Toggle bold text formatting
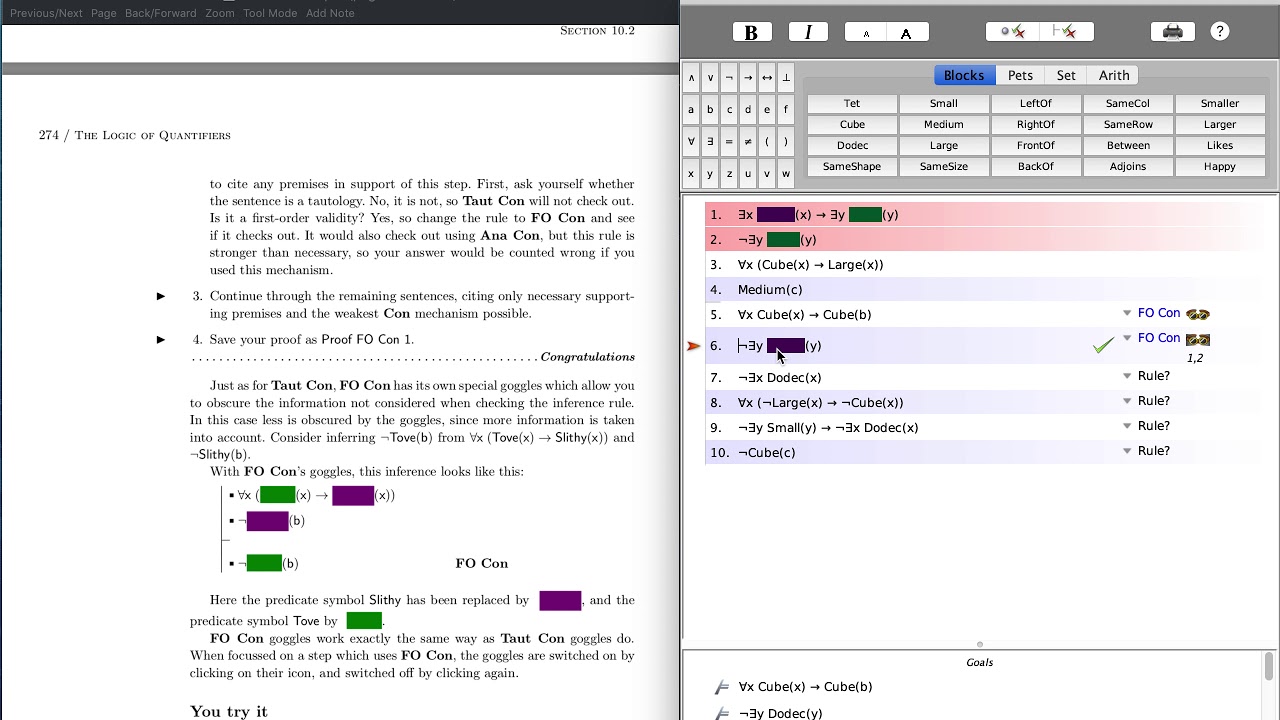Screen dimensions: 1280x720 pos(751,32)
